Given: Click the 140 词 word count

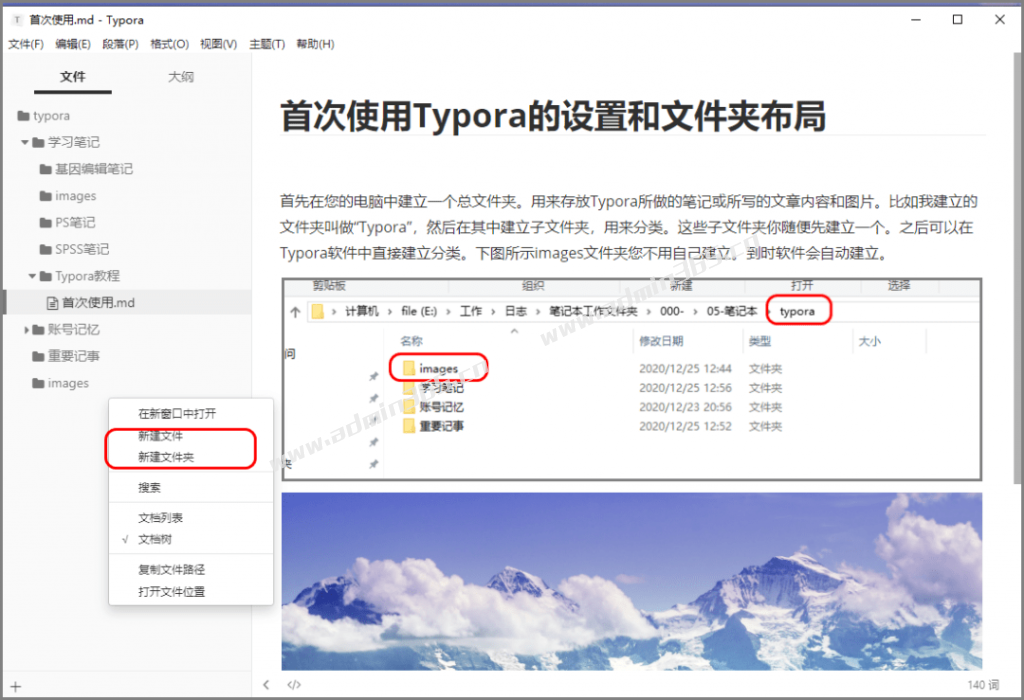Looking at the screenshot, I should pyautogui.click(x=983, y=684).
